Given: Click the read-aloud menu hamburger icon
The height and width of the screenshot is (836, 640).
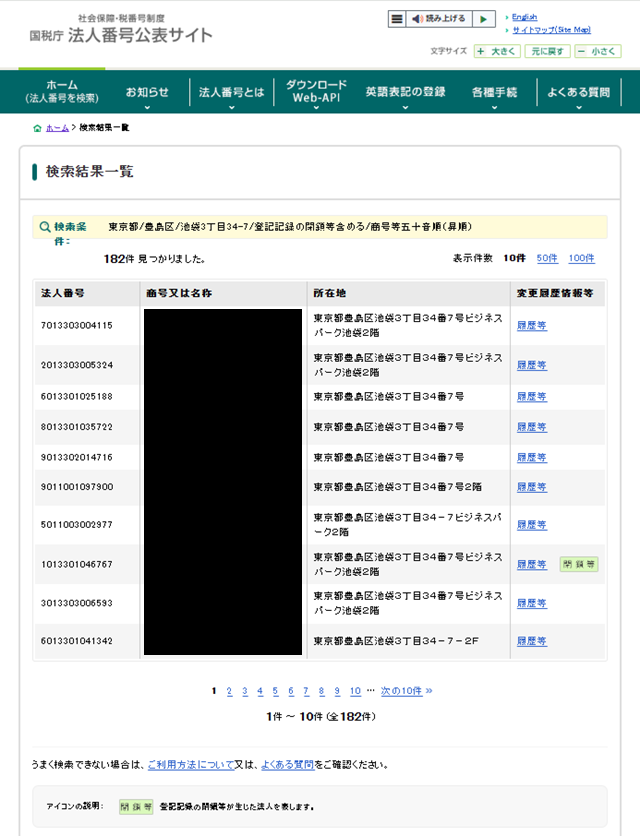Looking at the screenshot, I should (x=397, y=19).
